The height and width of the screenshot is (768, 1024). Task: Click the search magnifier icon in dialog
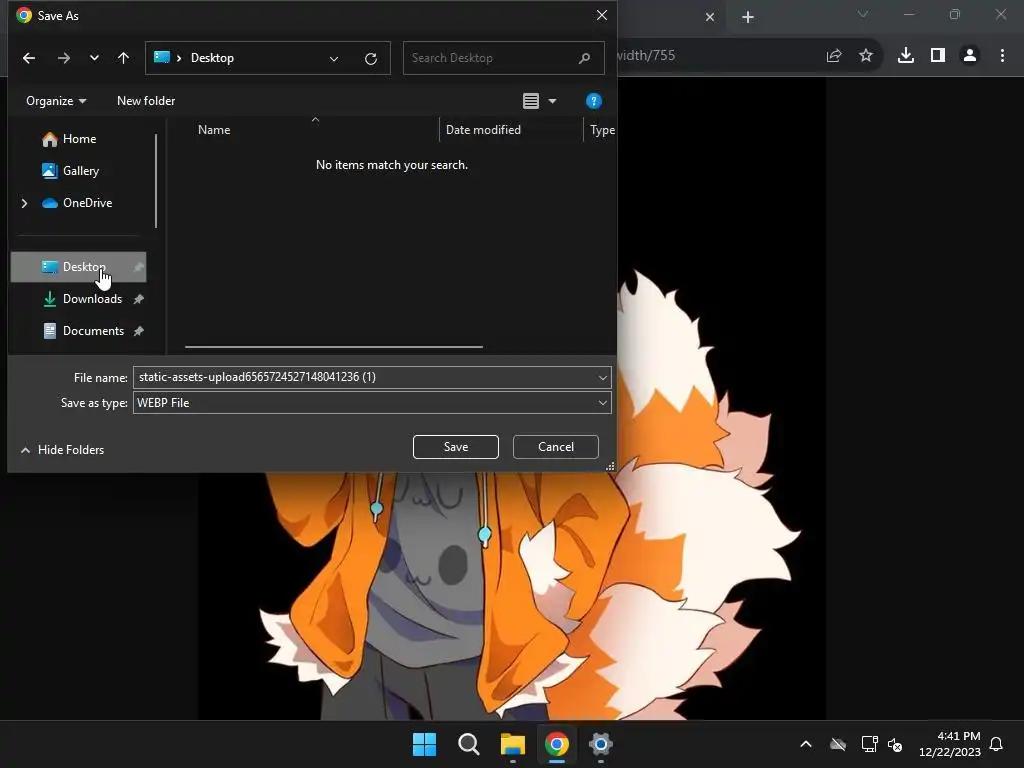[x=584, y=58]
